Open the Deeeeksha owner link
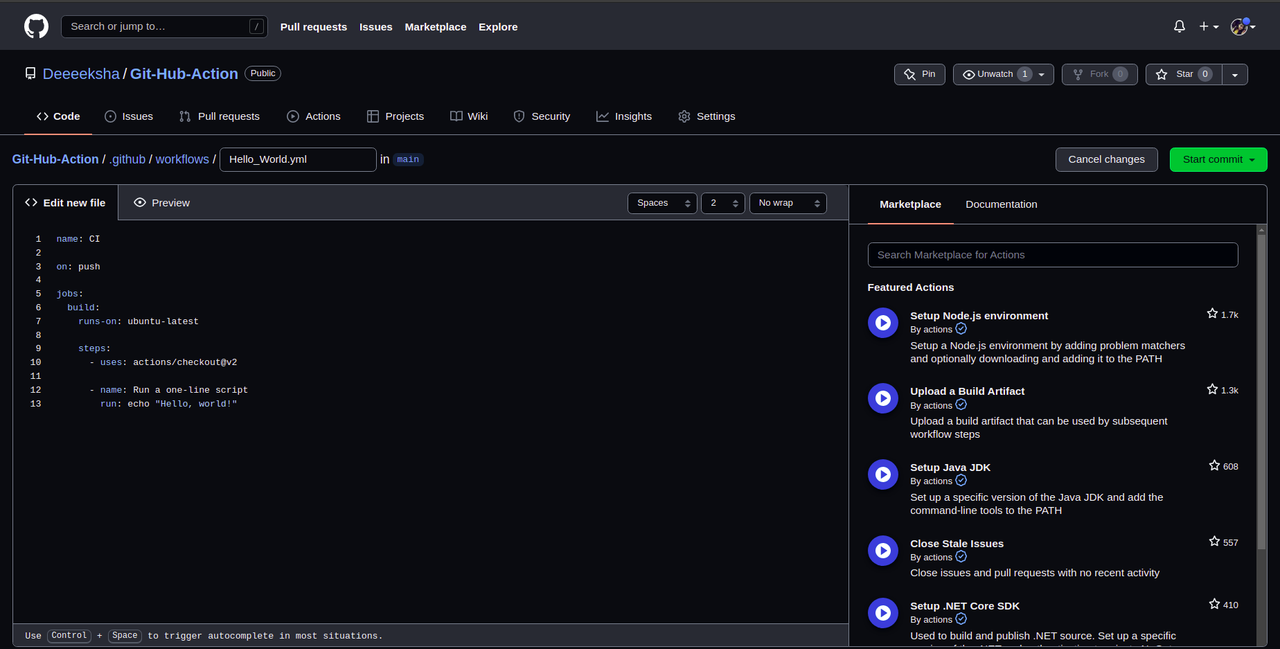Screen dimensions: 1280x649 (x=81, y=74)
